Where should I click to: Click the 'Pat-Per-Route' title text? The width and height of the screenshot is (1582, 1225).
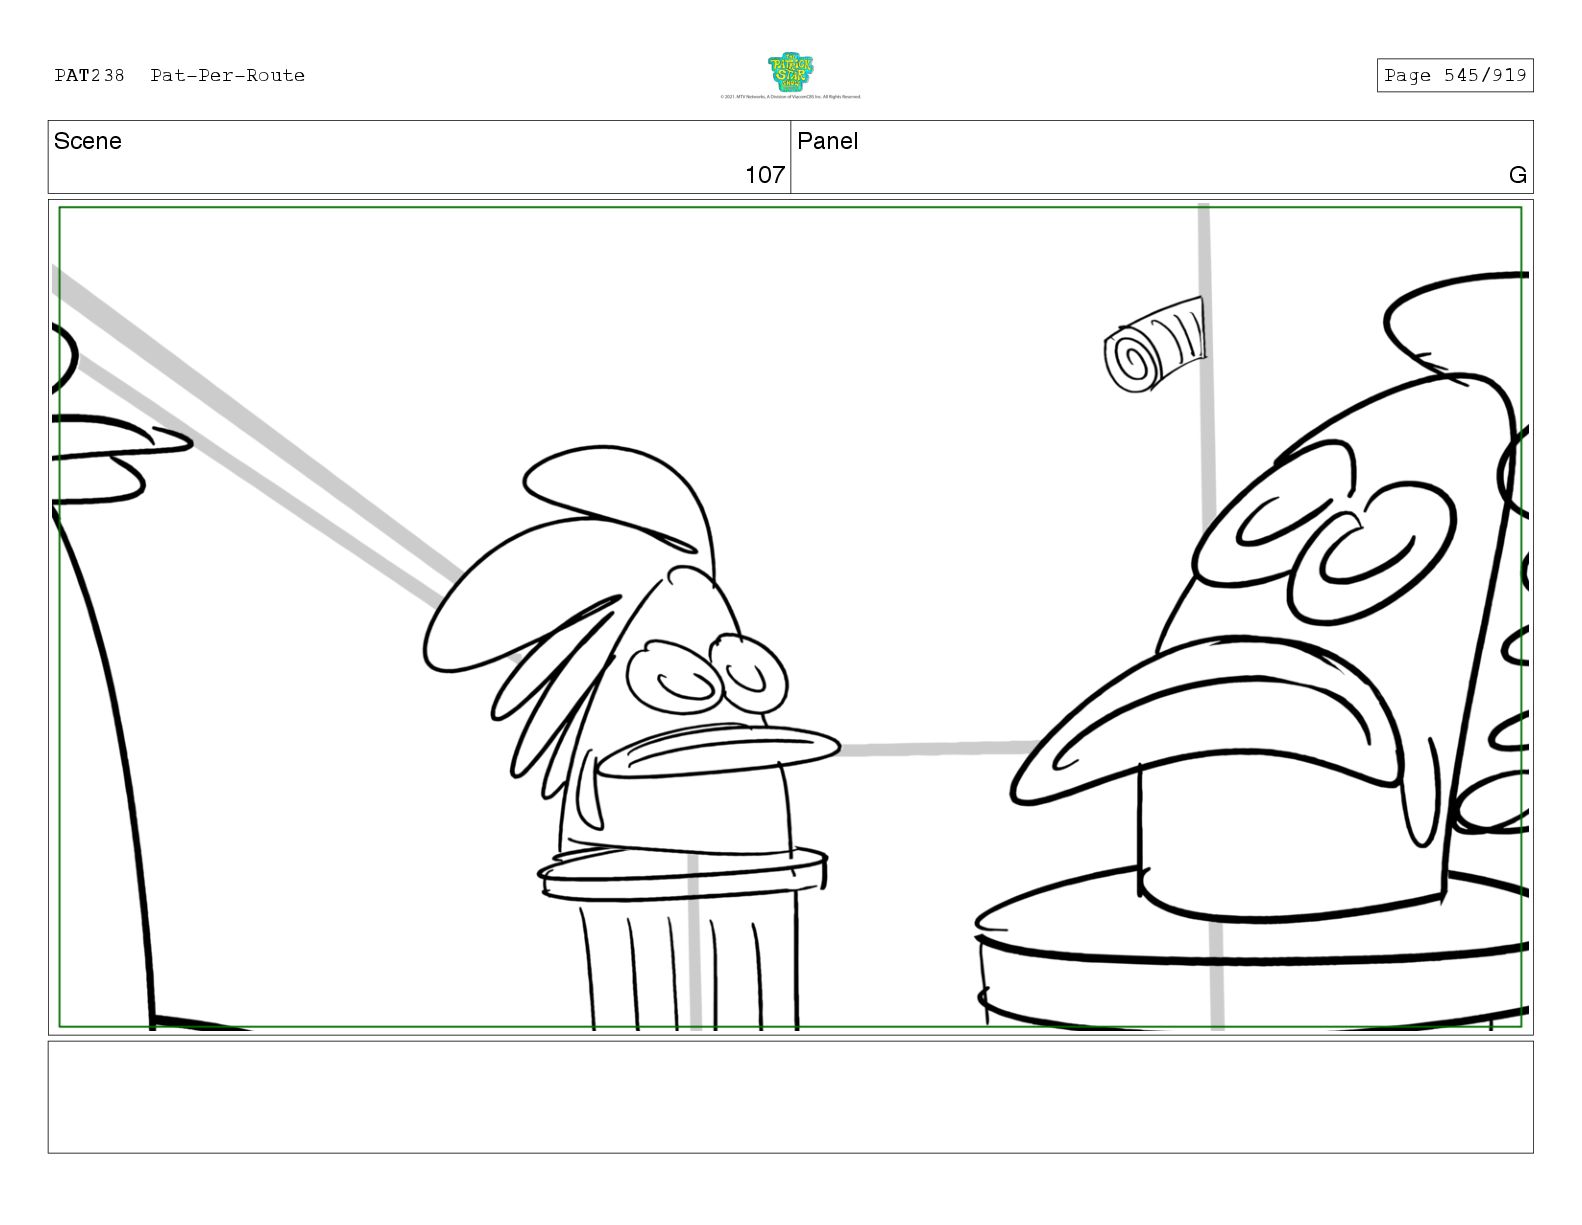(x=228, y=75)
